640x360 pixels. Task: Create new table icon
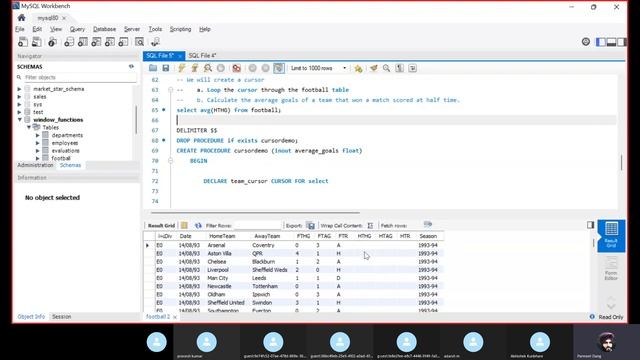[82, 42]
